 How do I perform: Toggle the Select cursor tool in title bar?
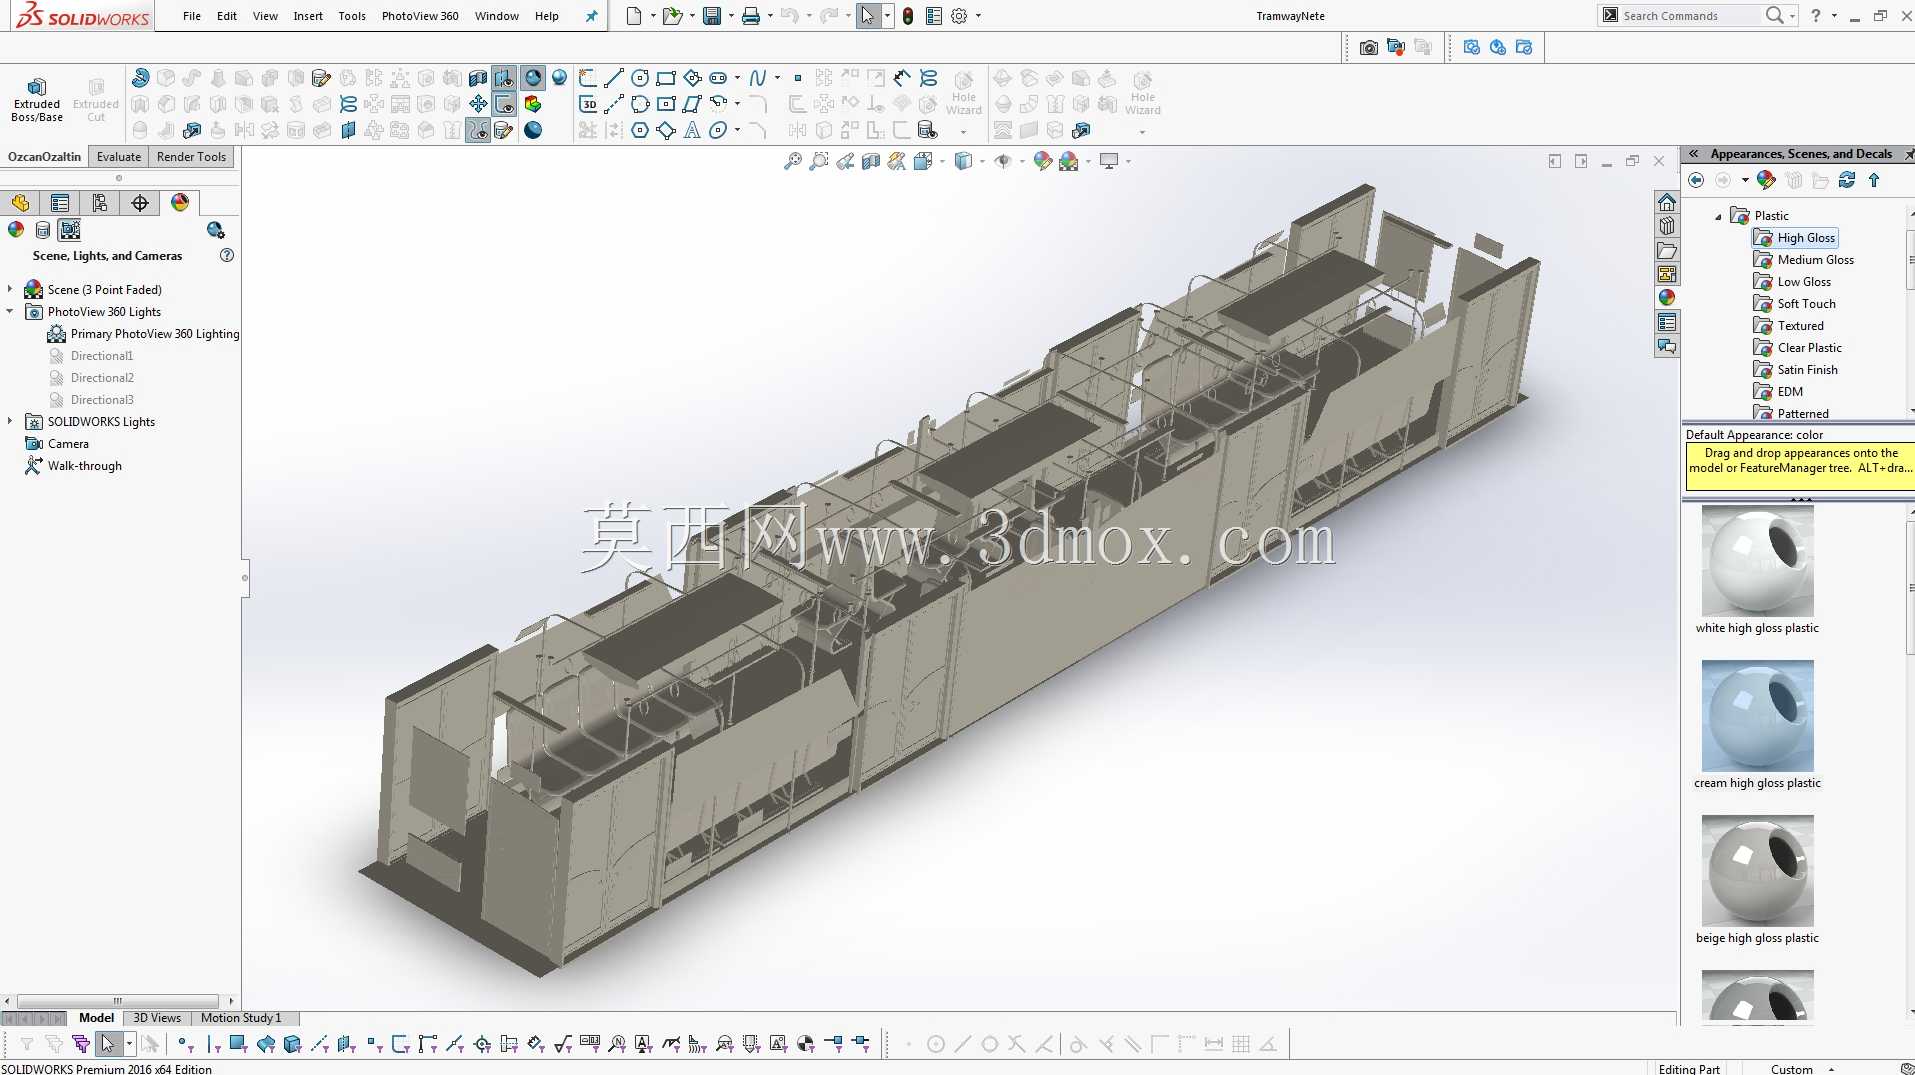pyautogui.click(x=867, y=16)
